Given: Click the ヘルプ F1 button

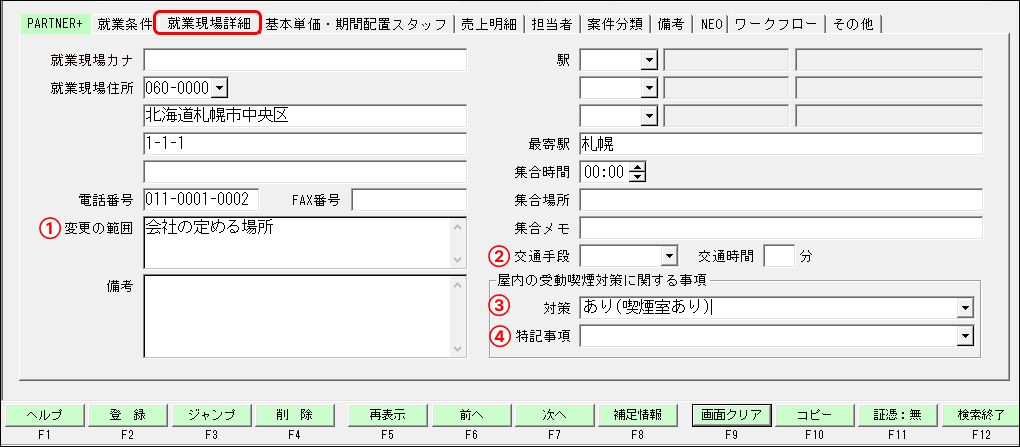Looking at the screenshot, I should click(44, 415).
